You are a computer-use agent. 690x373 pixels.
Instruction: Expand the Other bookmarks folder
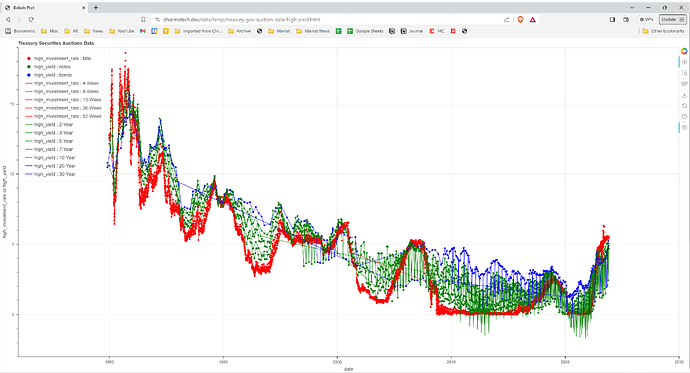(x=663, y=31)
